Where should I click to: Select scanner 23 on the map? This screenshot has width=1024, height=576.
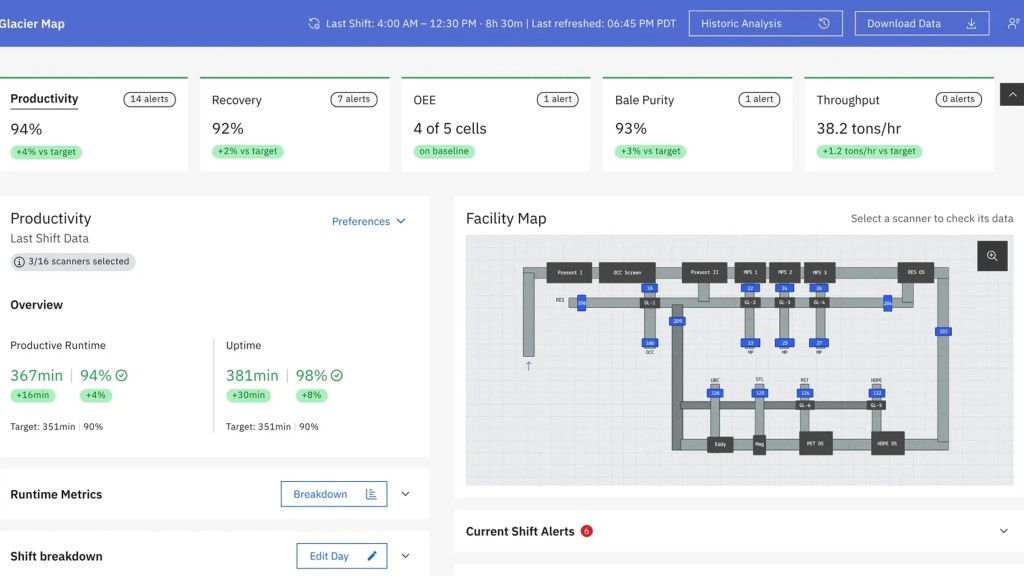pyautogui.click(x=750, y=343)
